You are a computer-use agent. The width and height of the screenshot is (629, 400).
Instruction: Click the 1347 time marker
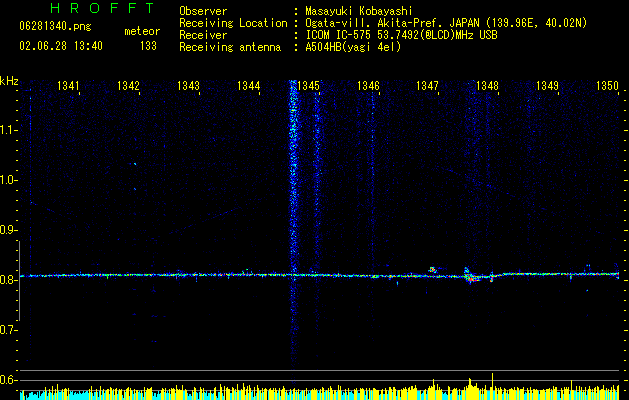pyautogui.click(x=428, y=86)
